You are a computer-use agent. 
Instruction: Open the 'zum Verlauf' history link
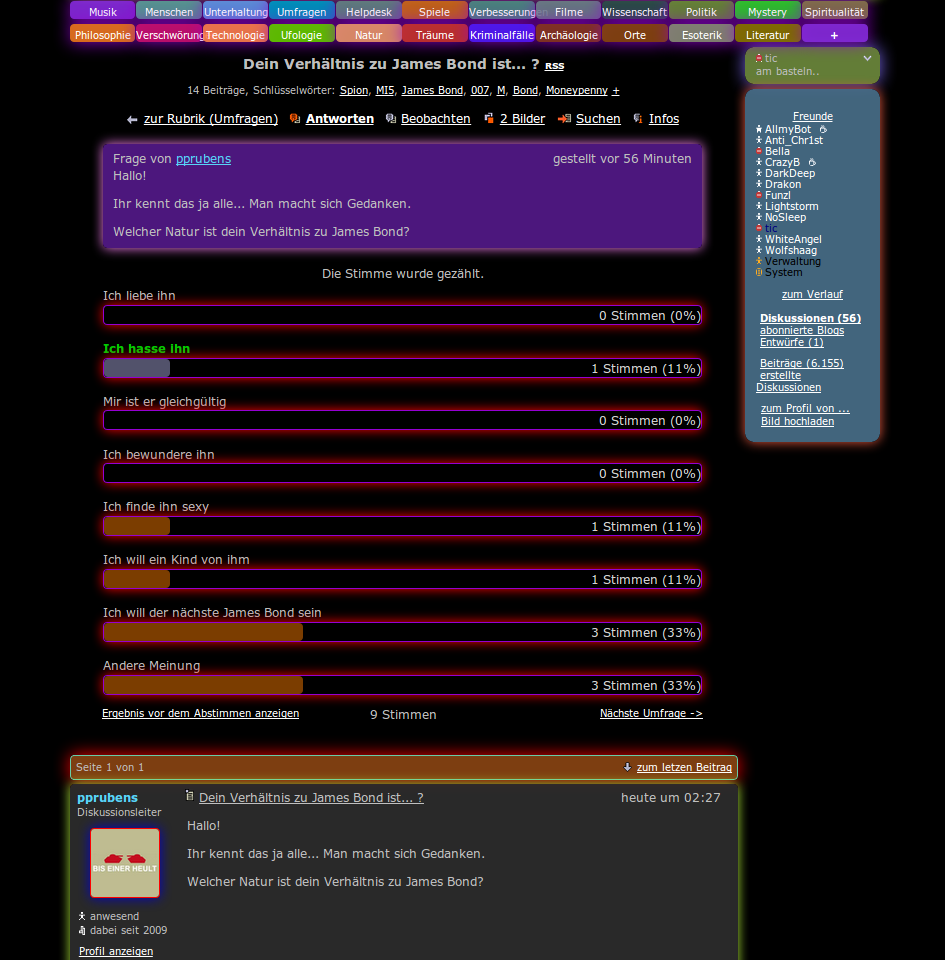tap(812, 294)
